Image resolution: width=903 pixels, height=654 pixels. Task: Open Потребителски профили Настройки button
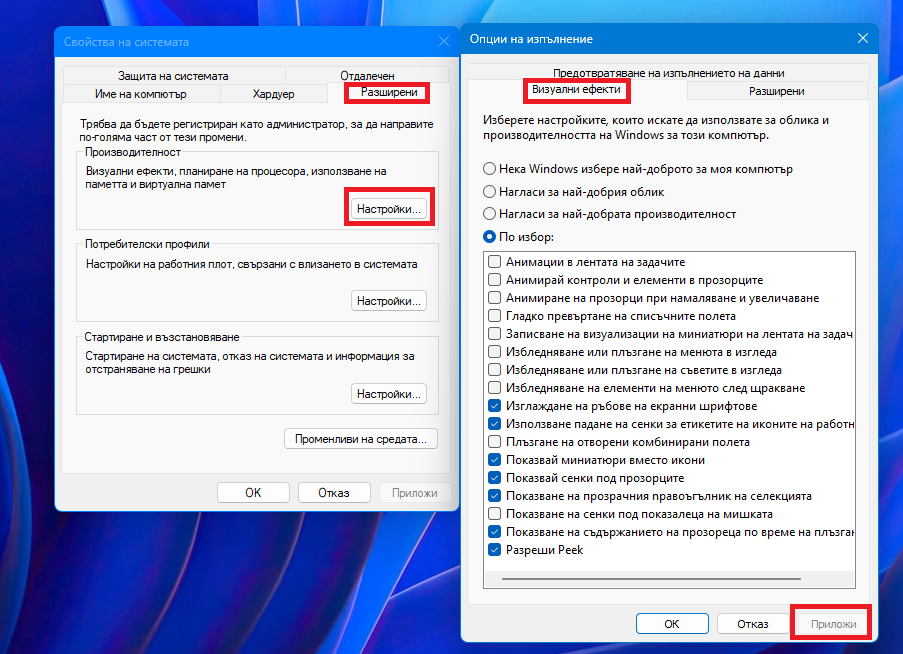(389, 301)
